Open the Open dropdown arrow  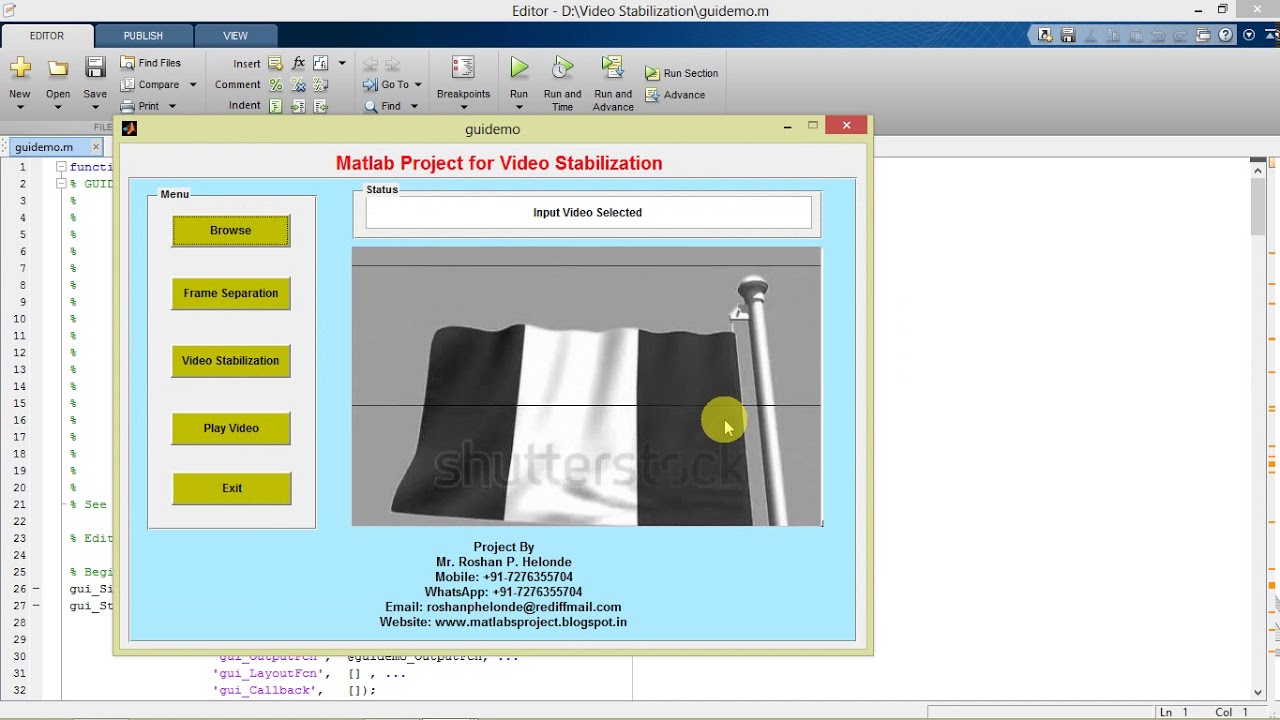[58, 107]
